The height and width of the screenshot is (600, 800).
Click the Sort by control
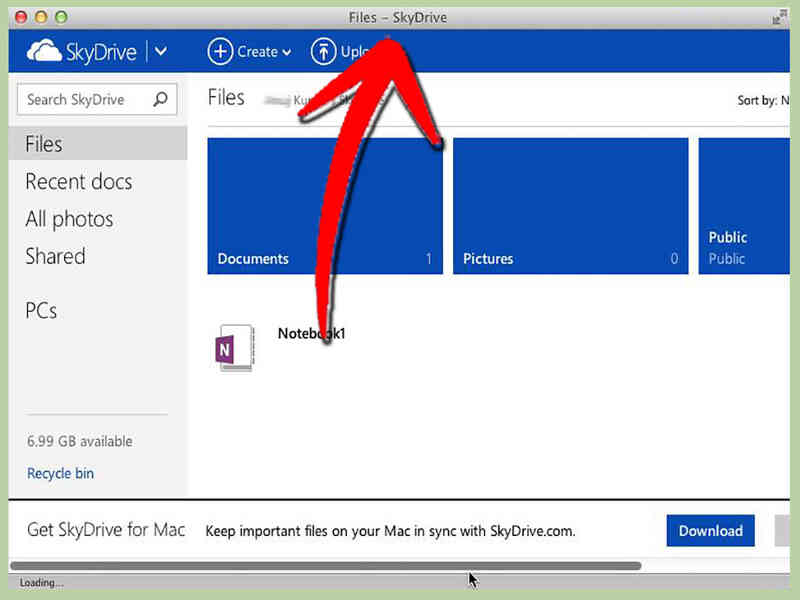[763, 101]
